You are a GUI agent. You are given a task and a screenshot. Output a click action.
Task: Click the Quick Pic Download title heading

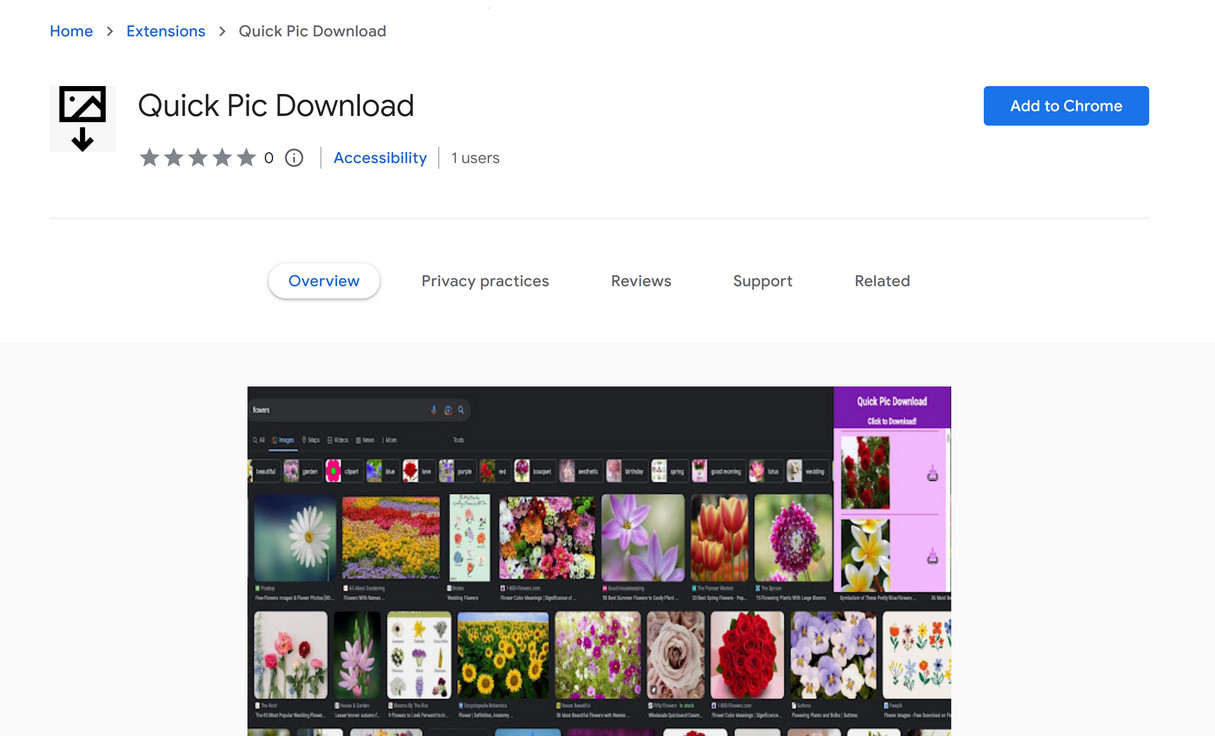click(276, 105)
